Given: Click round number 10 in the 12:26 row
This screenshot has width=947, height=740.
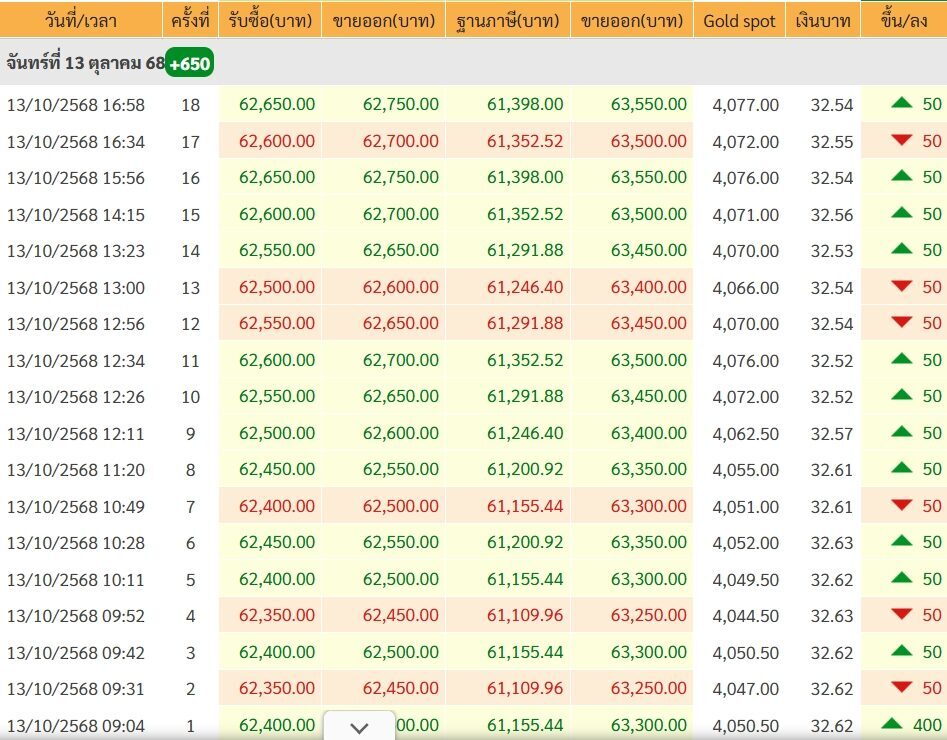Looking at the screenshot, I should pos(190,397).
